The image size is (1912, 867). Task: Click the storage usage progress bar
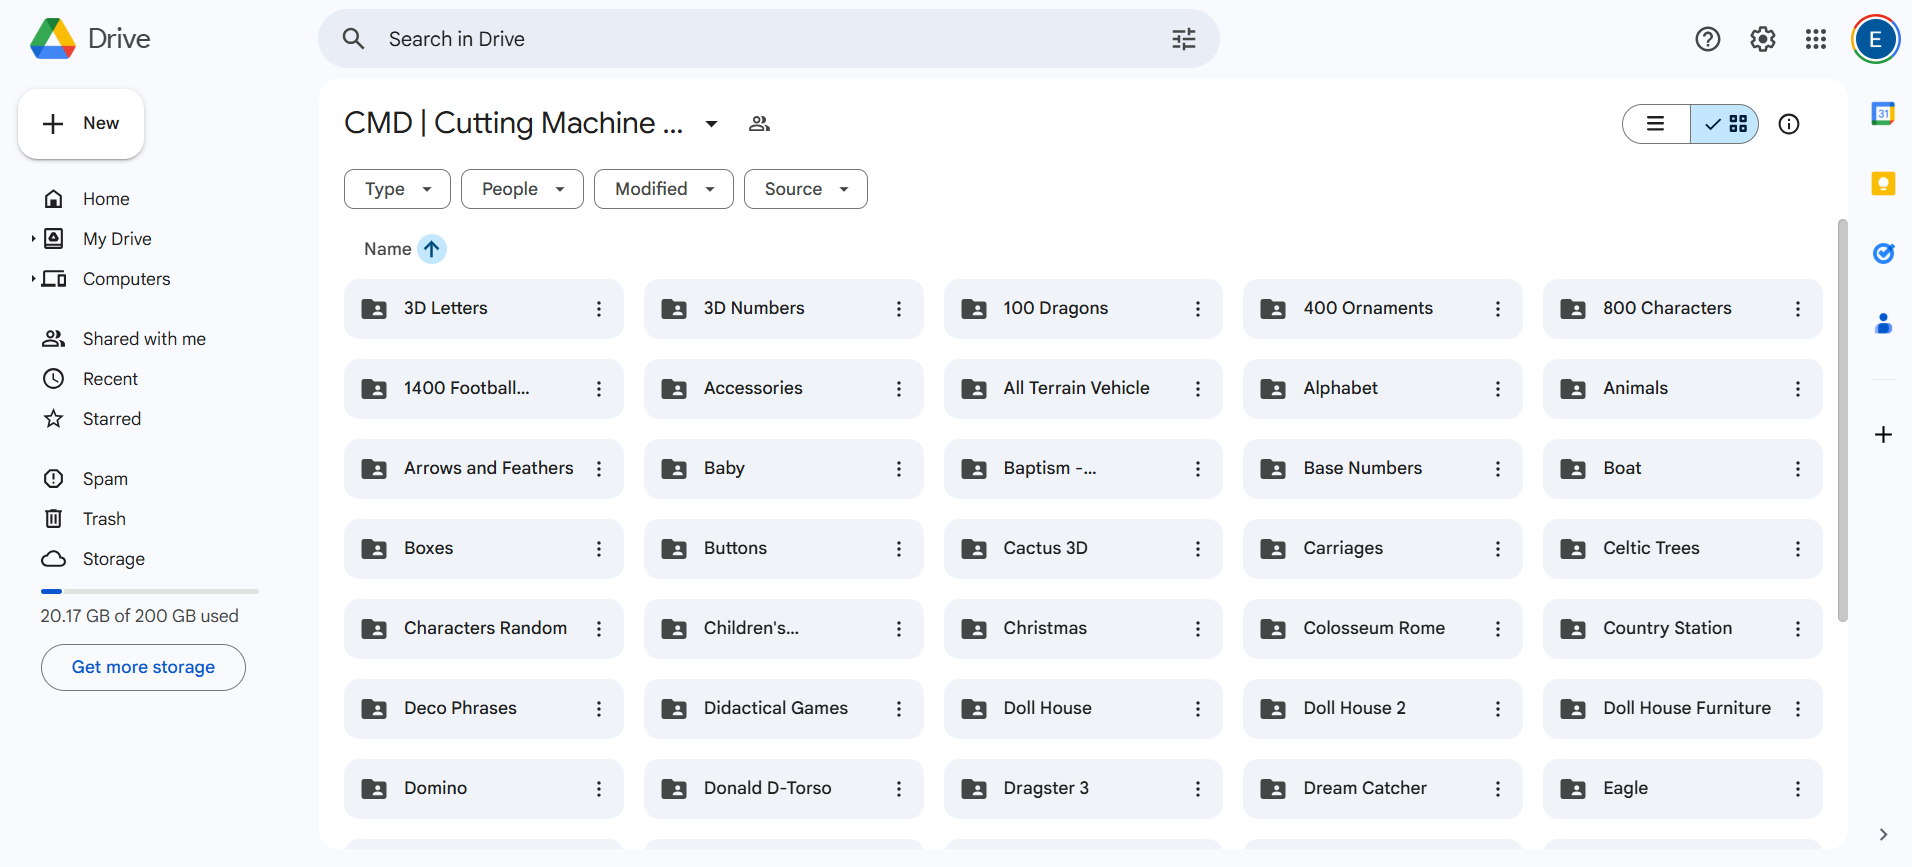(x=150, y=591)
